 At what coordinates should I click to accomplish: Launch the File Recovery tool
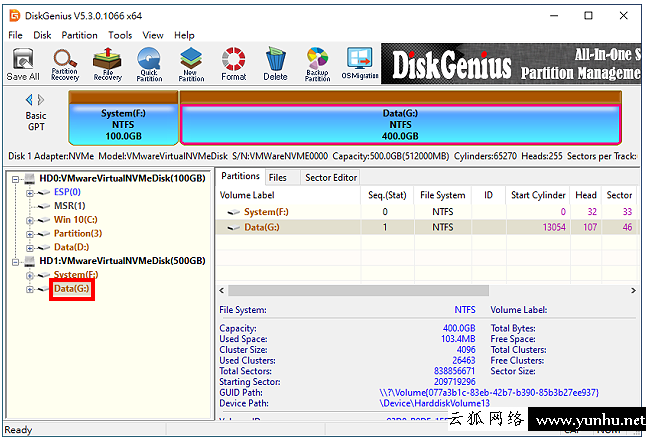[107, 64]
